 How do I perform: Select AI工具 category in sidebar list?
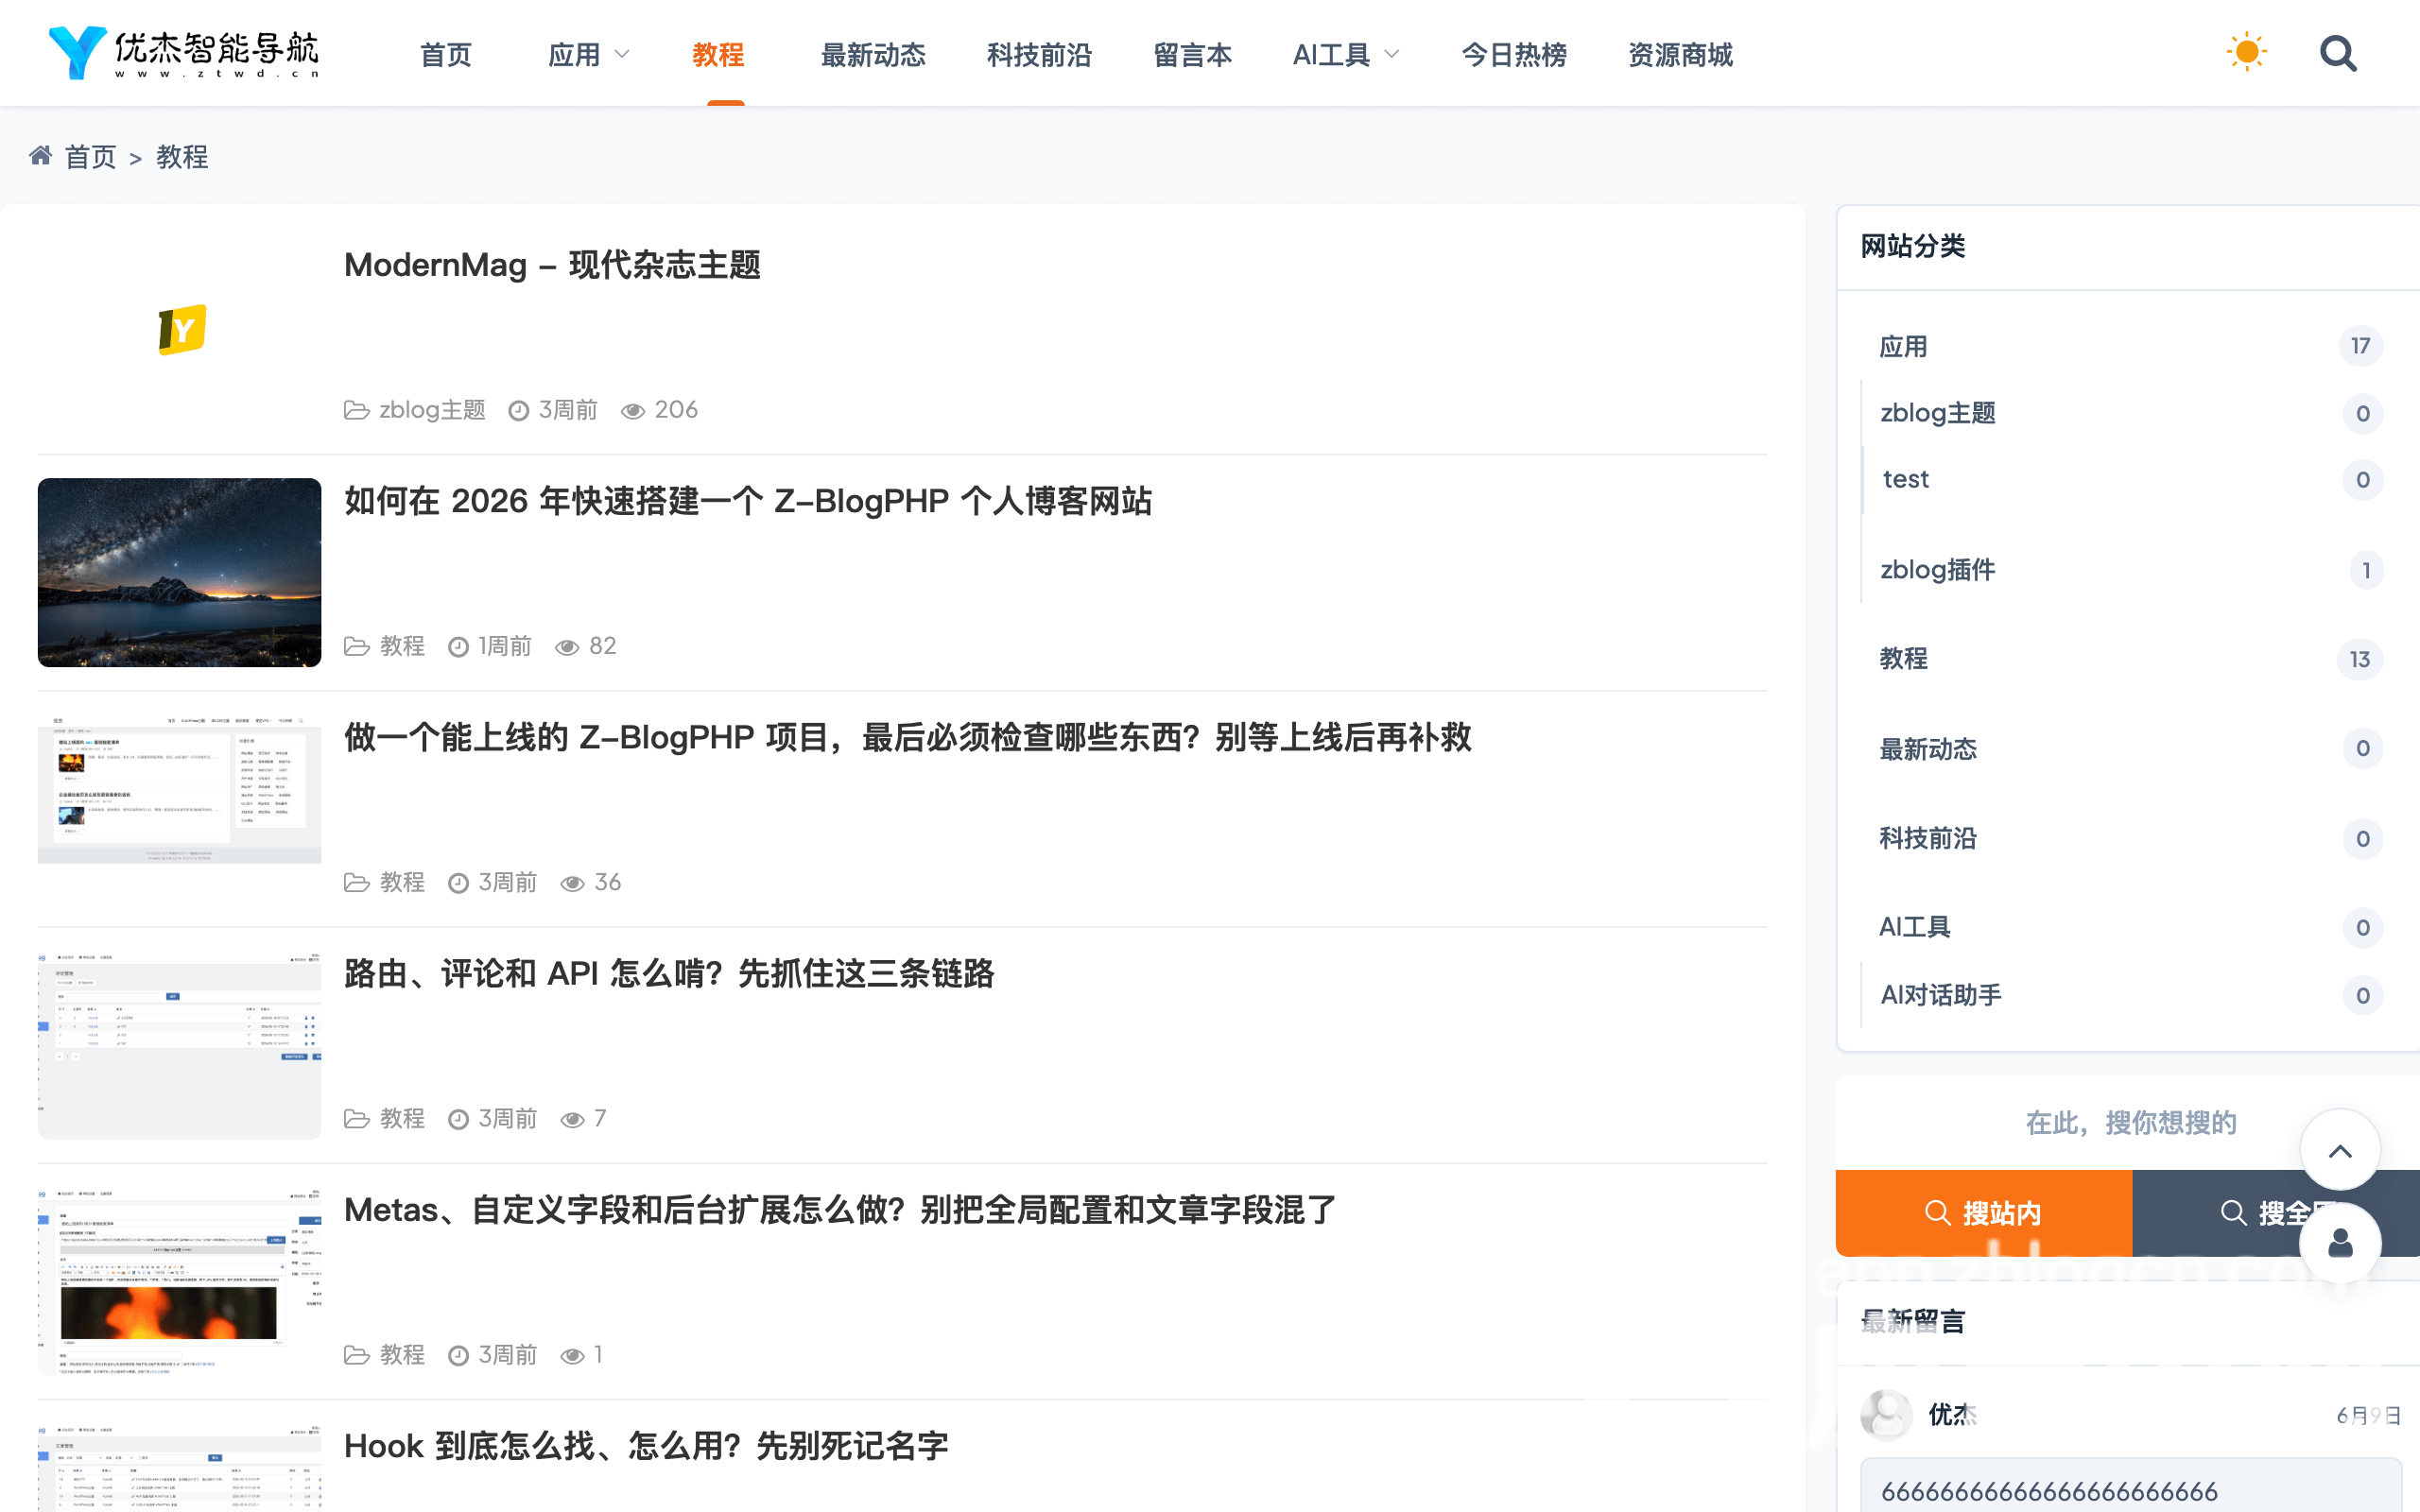click(1914, 927)
